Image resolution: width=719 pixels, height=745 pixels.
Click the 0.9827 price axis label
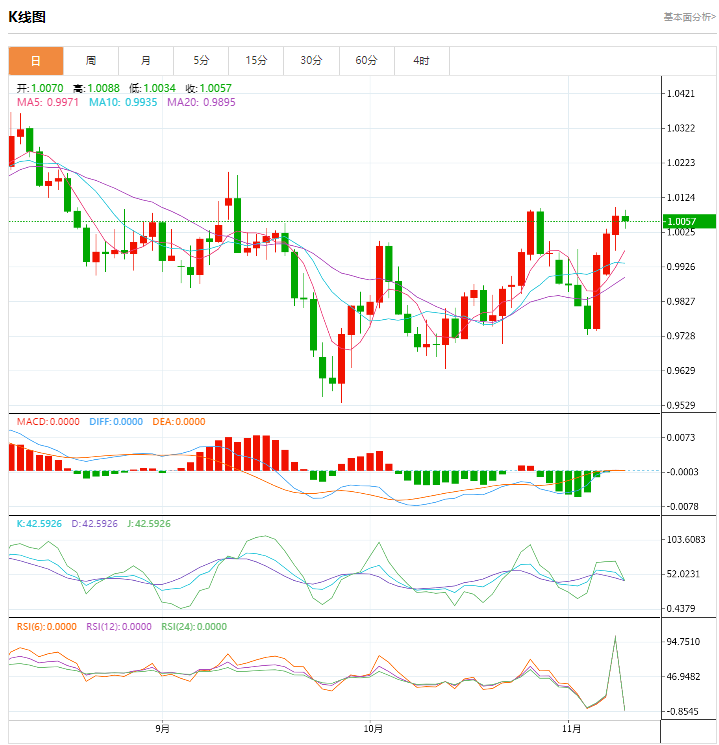click(x=681, y=301)
